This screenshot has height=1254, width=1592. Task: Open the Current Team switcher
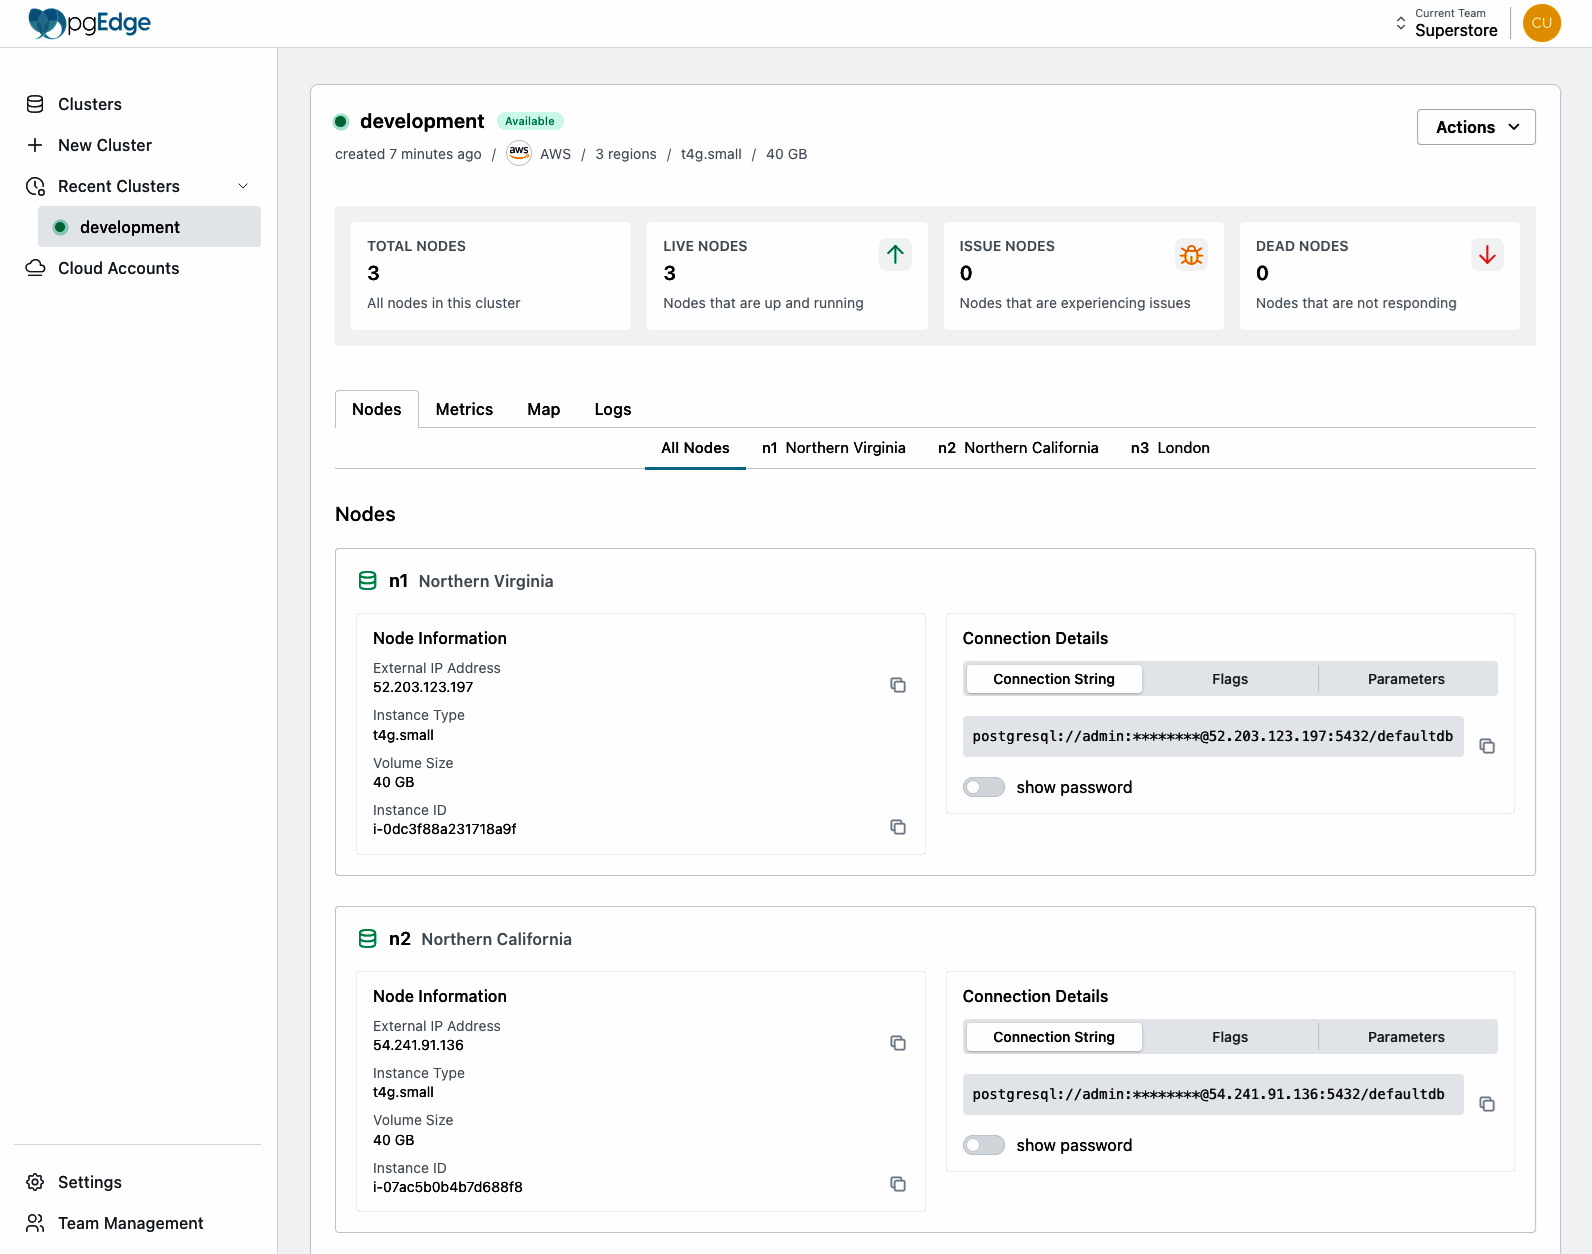pyautogui.click(x=1447, y=23)
